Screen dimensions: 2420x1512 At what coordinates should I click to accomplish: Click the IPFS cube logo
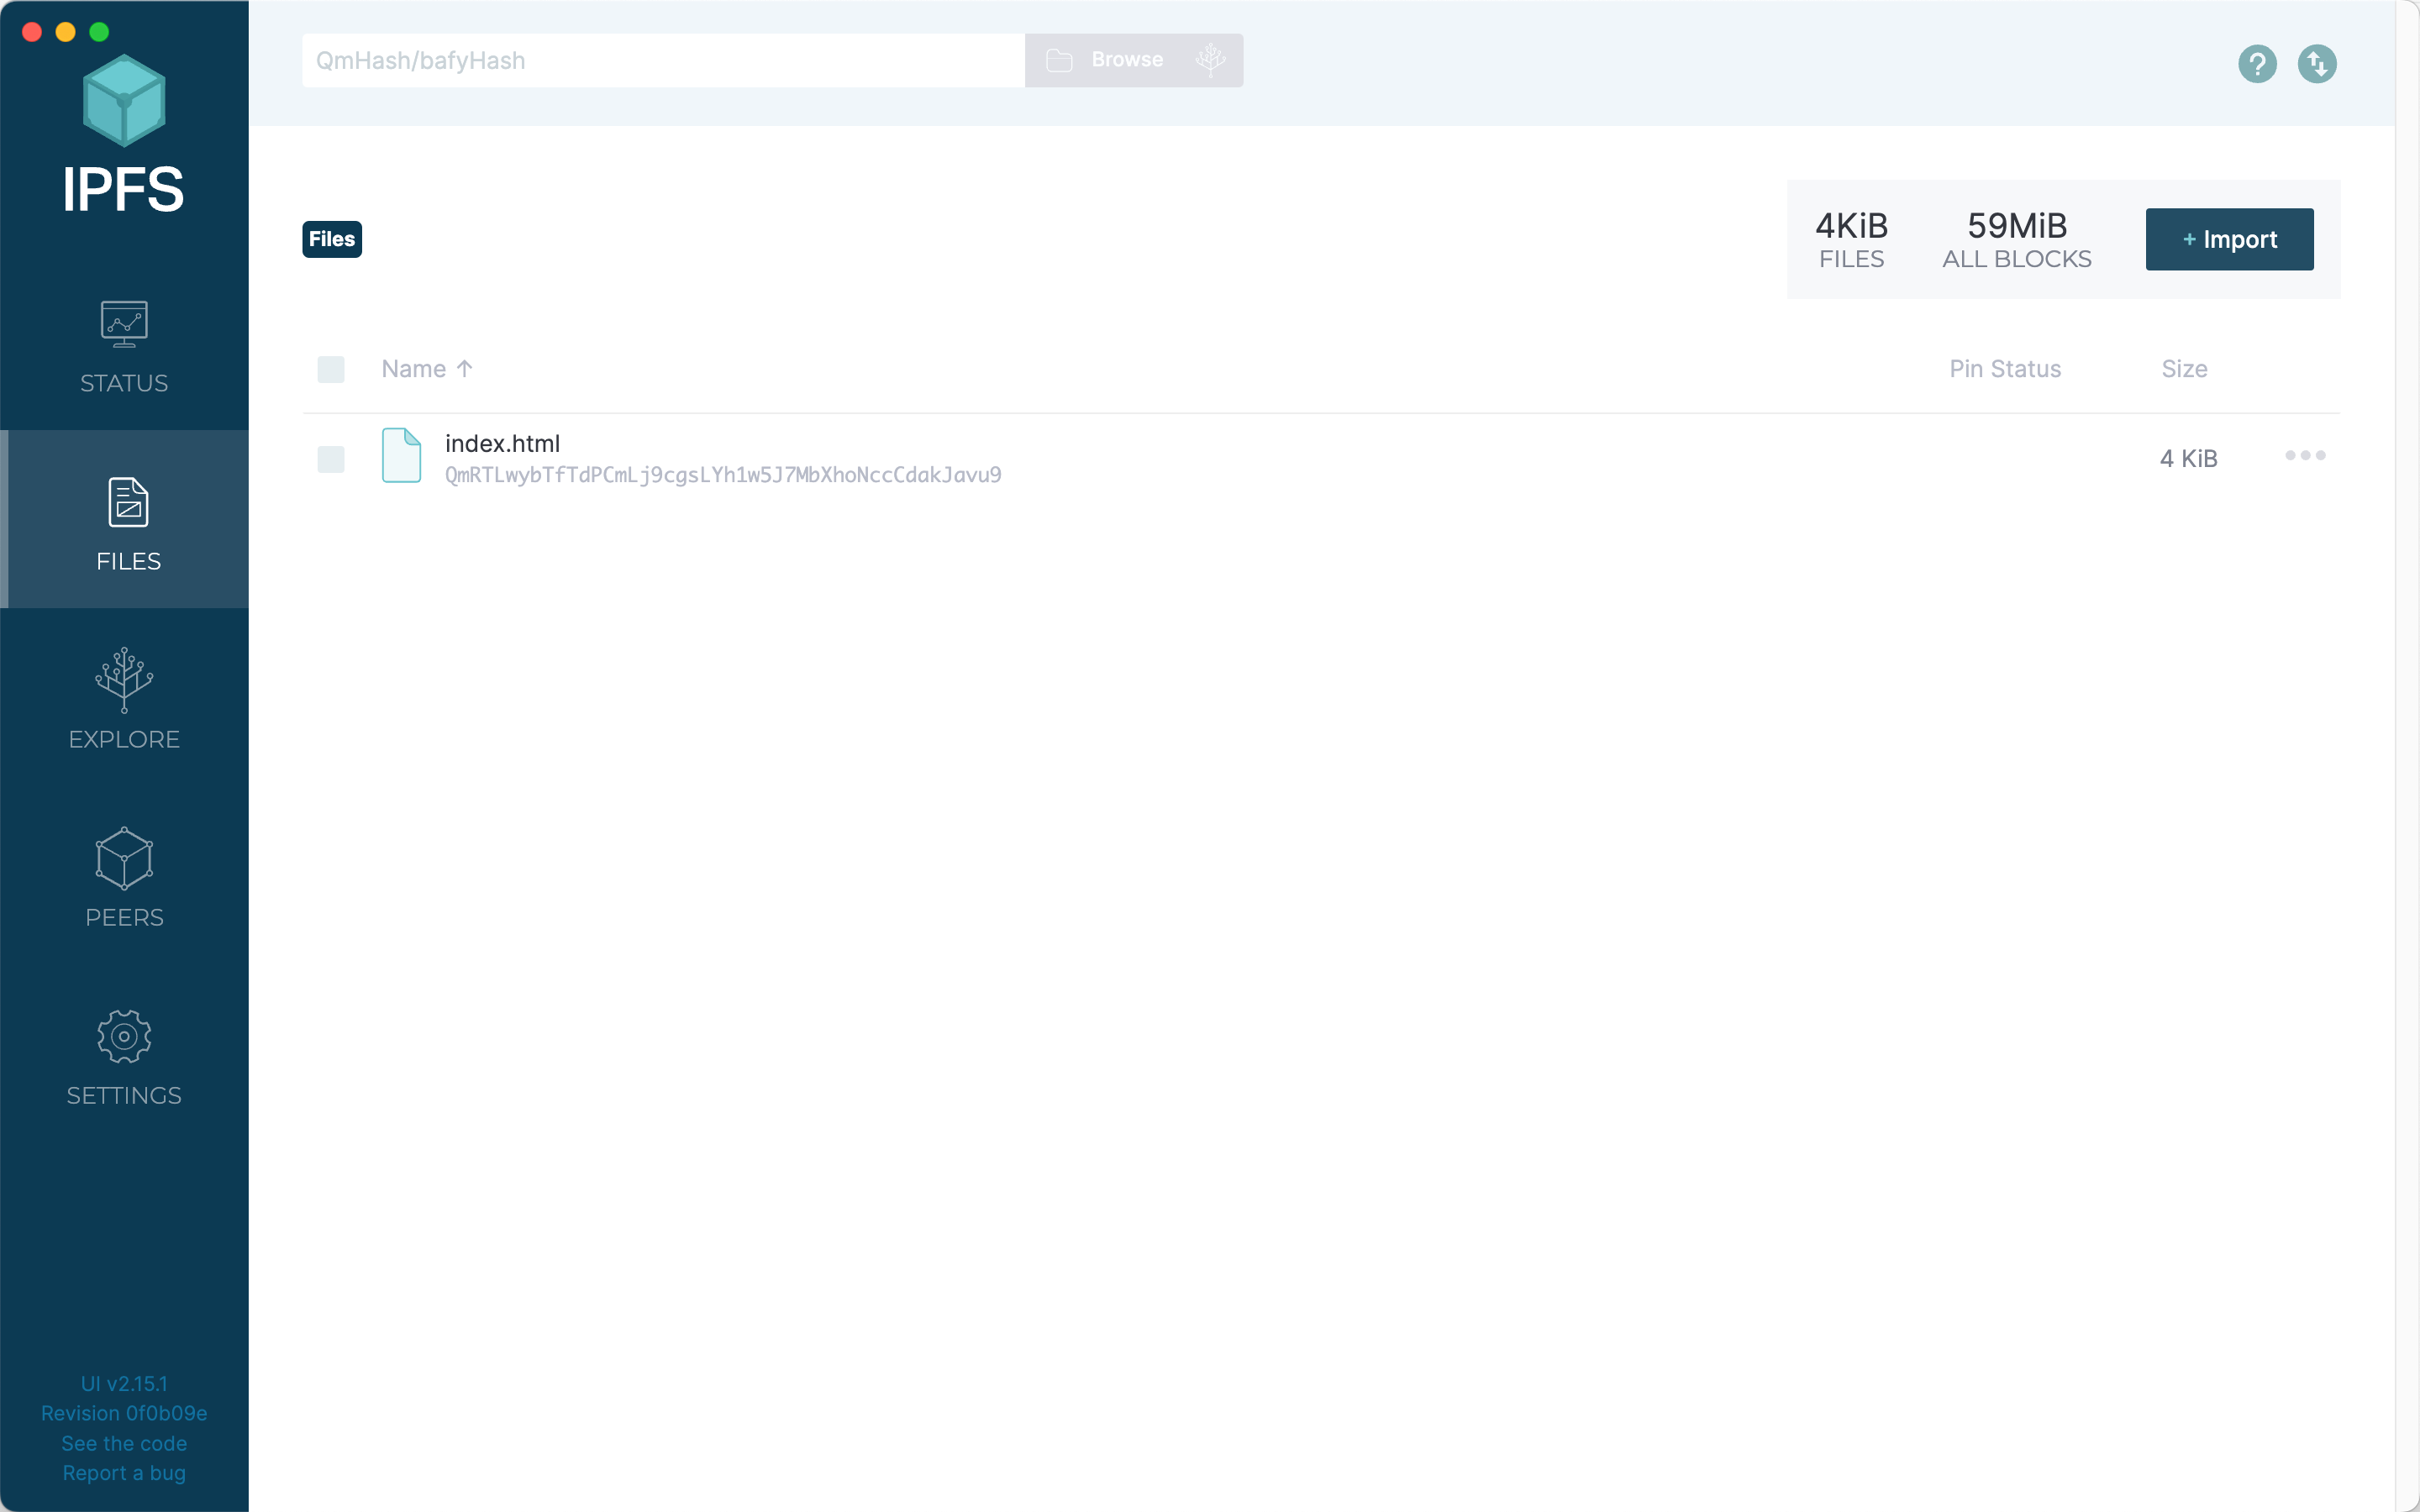coord(124,101)
